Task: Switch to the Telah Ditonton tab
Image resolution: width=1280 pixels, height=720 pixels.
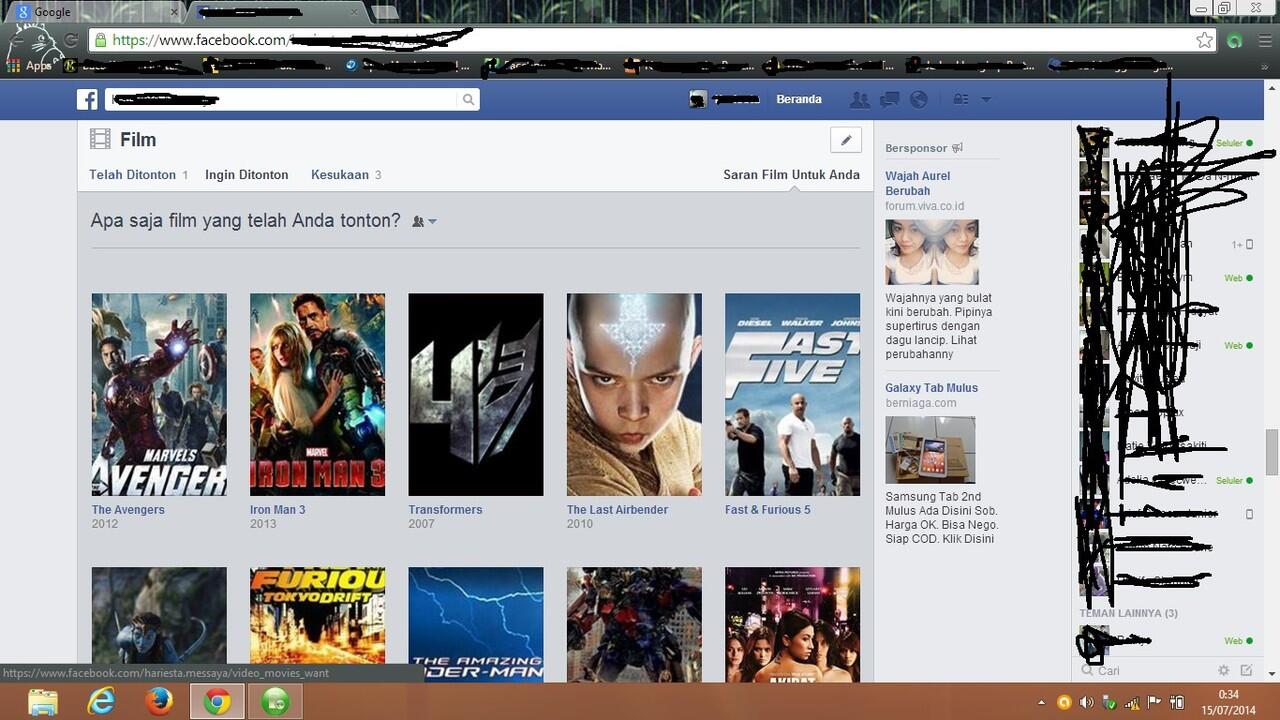Action: [132, 174]
